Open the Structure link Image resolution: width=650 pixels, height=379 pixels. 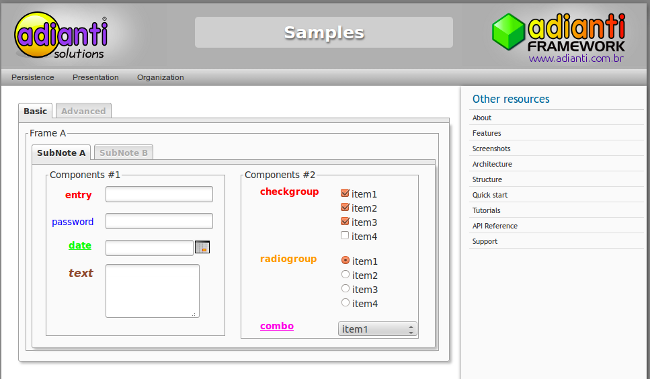[x=487, y=180]
